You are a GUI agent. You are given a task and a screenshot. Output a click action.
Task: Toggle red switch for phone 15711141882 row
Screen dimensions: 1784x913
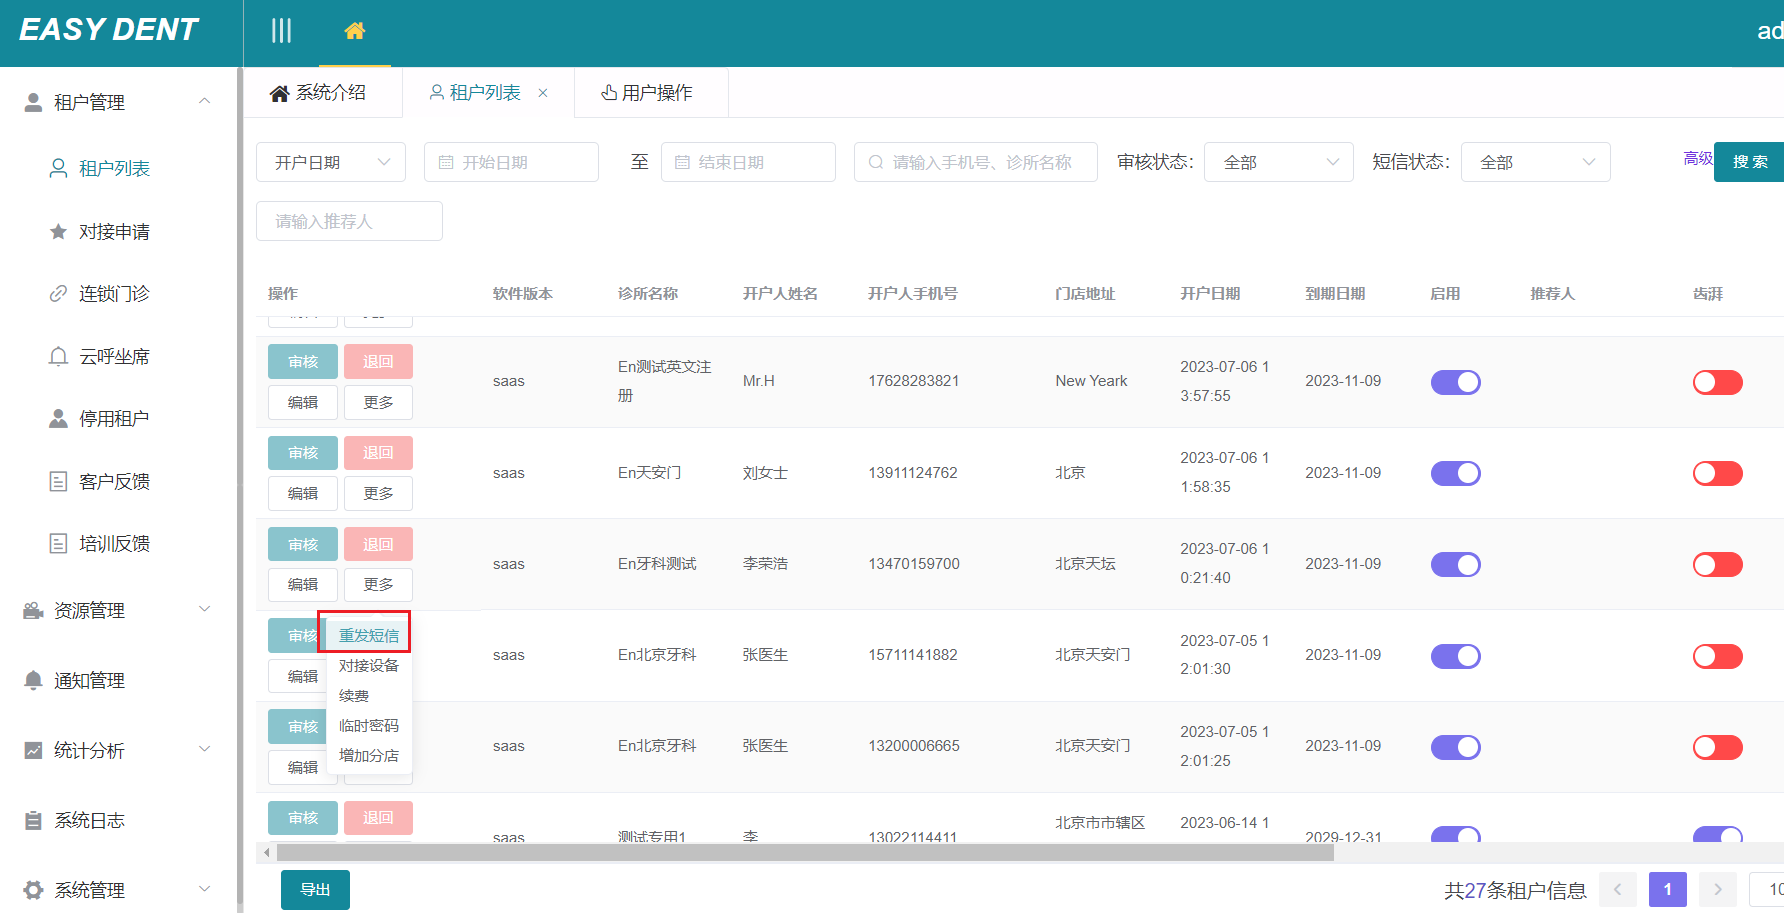pos(1717,656)
